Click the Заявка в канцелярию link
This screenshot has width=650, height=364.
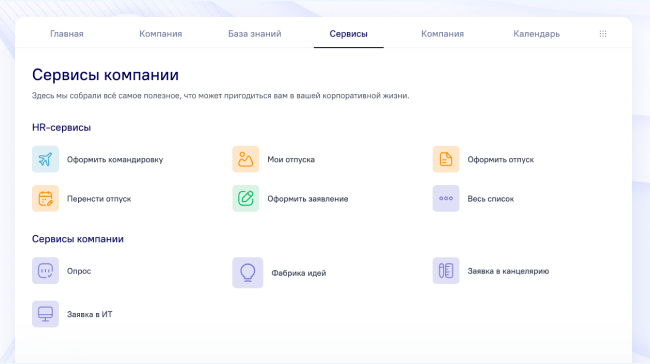pos(508,271)
